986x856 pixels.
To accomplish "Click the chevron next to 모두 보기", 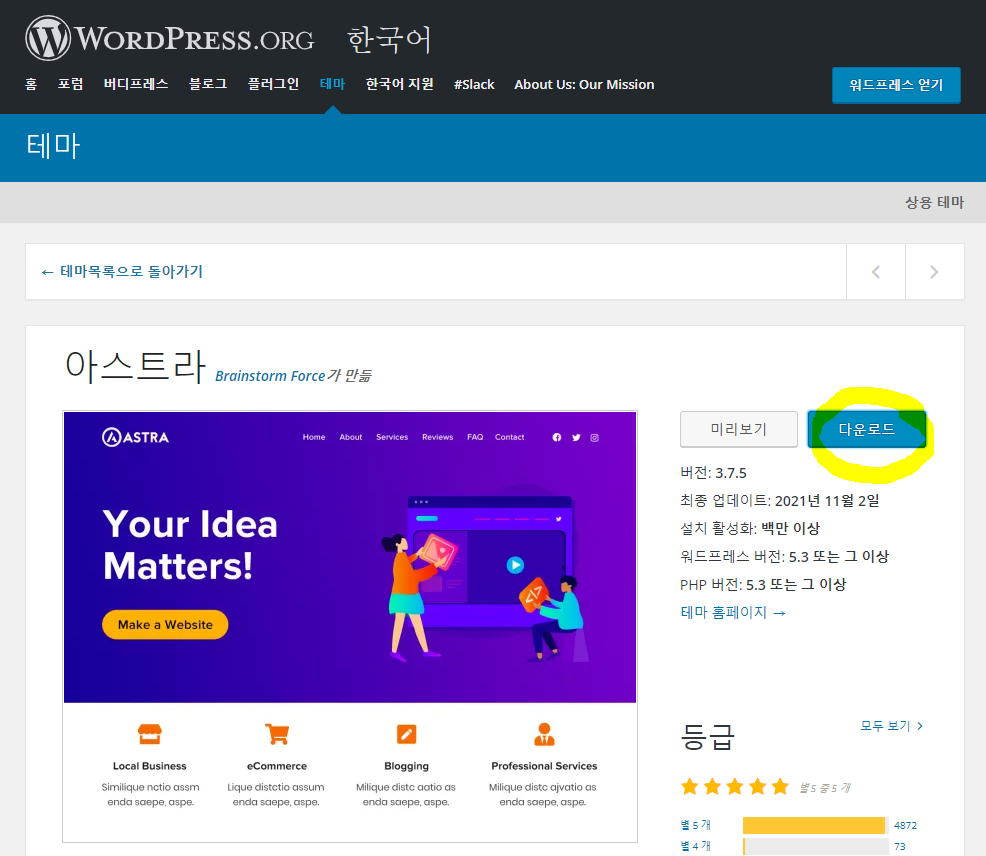I will point(920,726).
